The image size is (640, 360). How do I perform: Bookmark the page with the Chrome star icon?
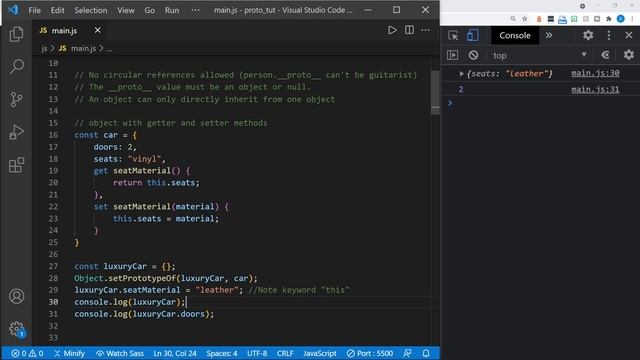525,19
